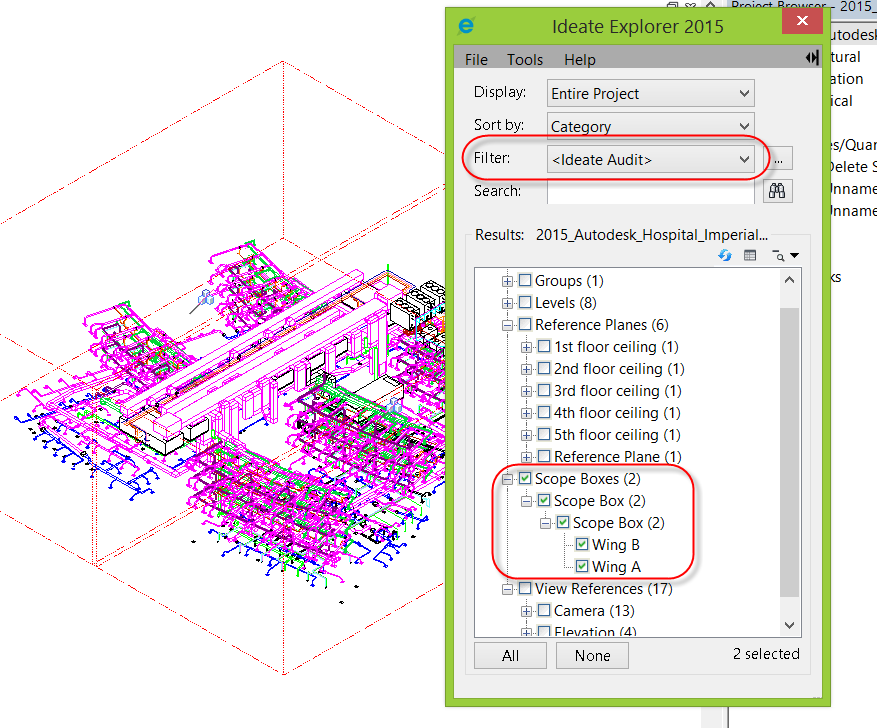
Task: Click the table view icon above results
Action: 750,256
